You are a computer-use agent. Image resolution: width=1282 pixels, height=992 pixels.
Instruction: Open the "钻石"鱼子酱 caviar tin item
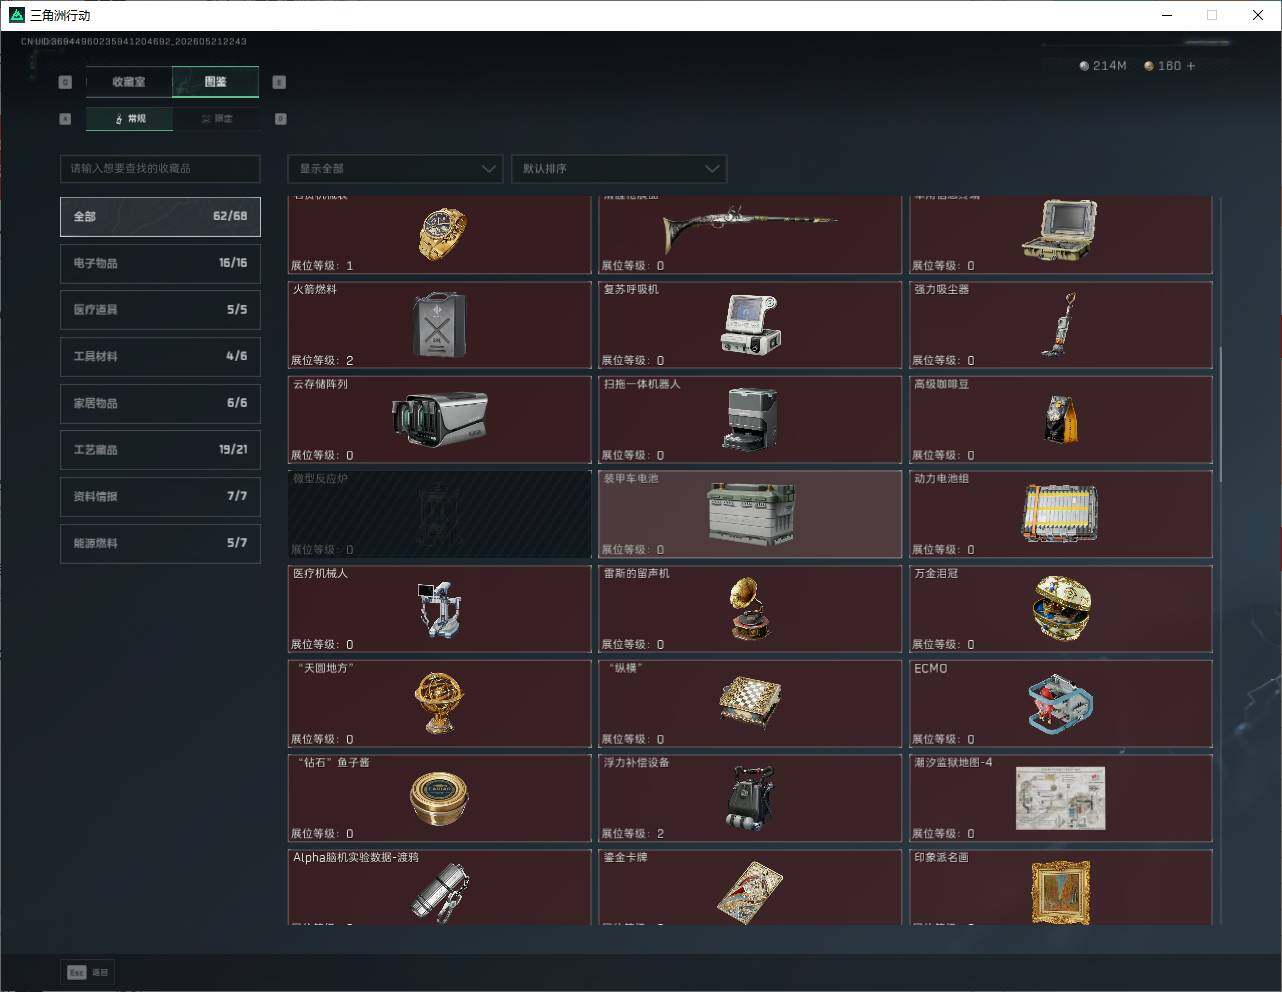[x=440, y=798]
